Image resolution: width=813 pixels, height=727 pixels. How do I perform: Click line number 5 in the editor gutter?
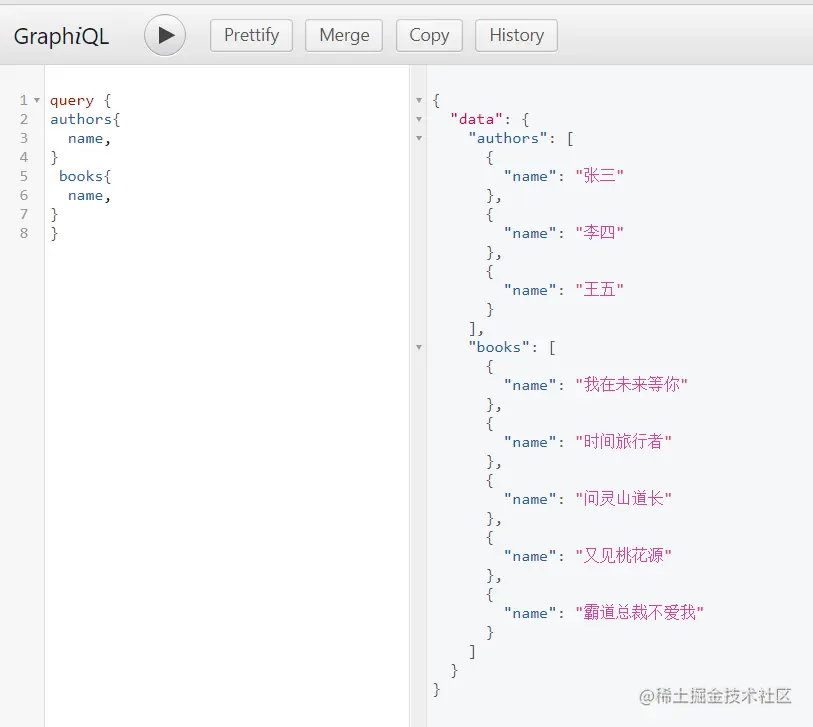click(x=24, y=176)
